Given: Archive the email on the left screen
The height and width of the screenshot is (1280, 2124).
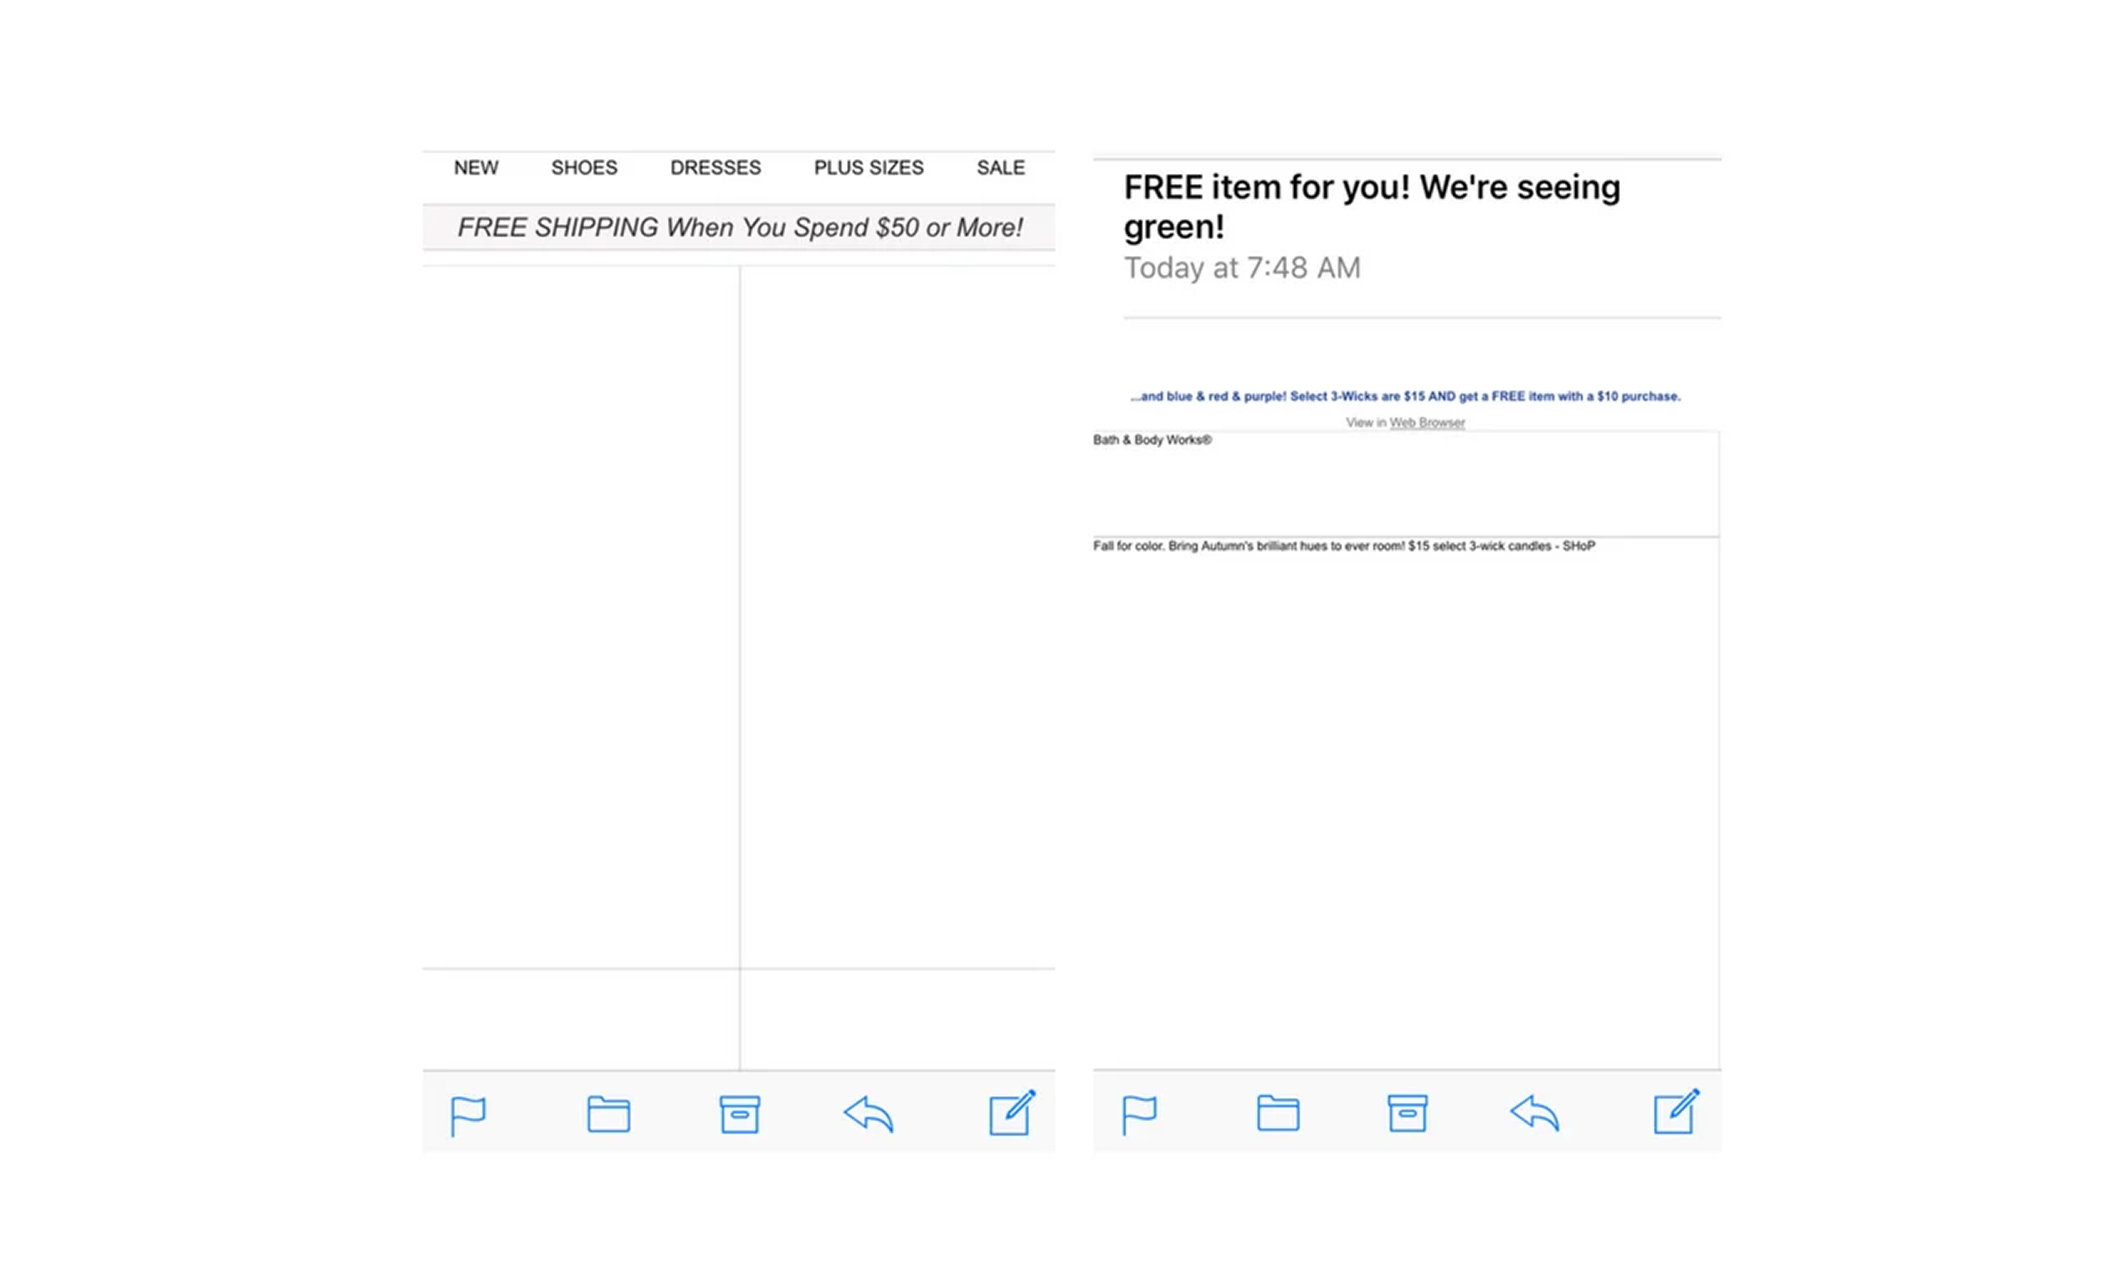Looking at the screenshot, I should click(x=740, y=1113).
